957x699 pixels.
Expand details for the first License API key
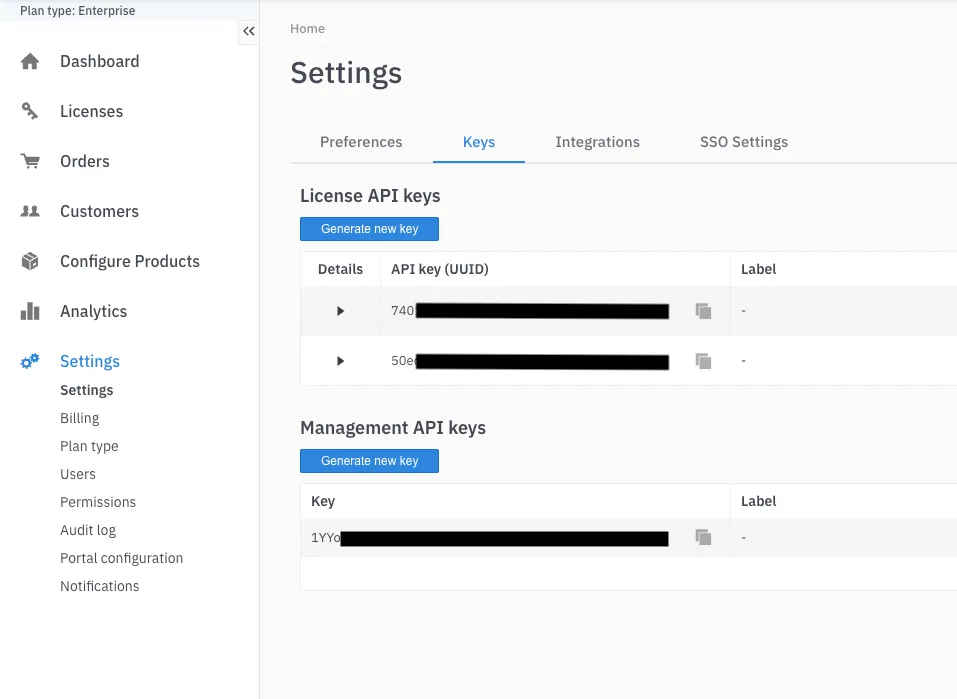pyautogui.click(x=339, y=310)
